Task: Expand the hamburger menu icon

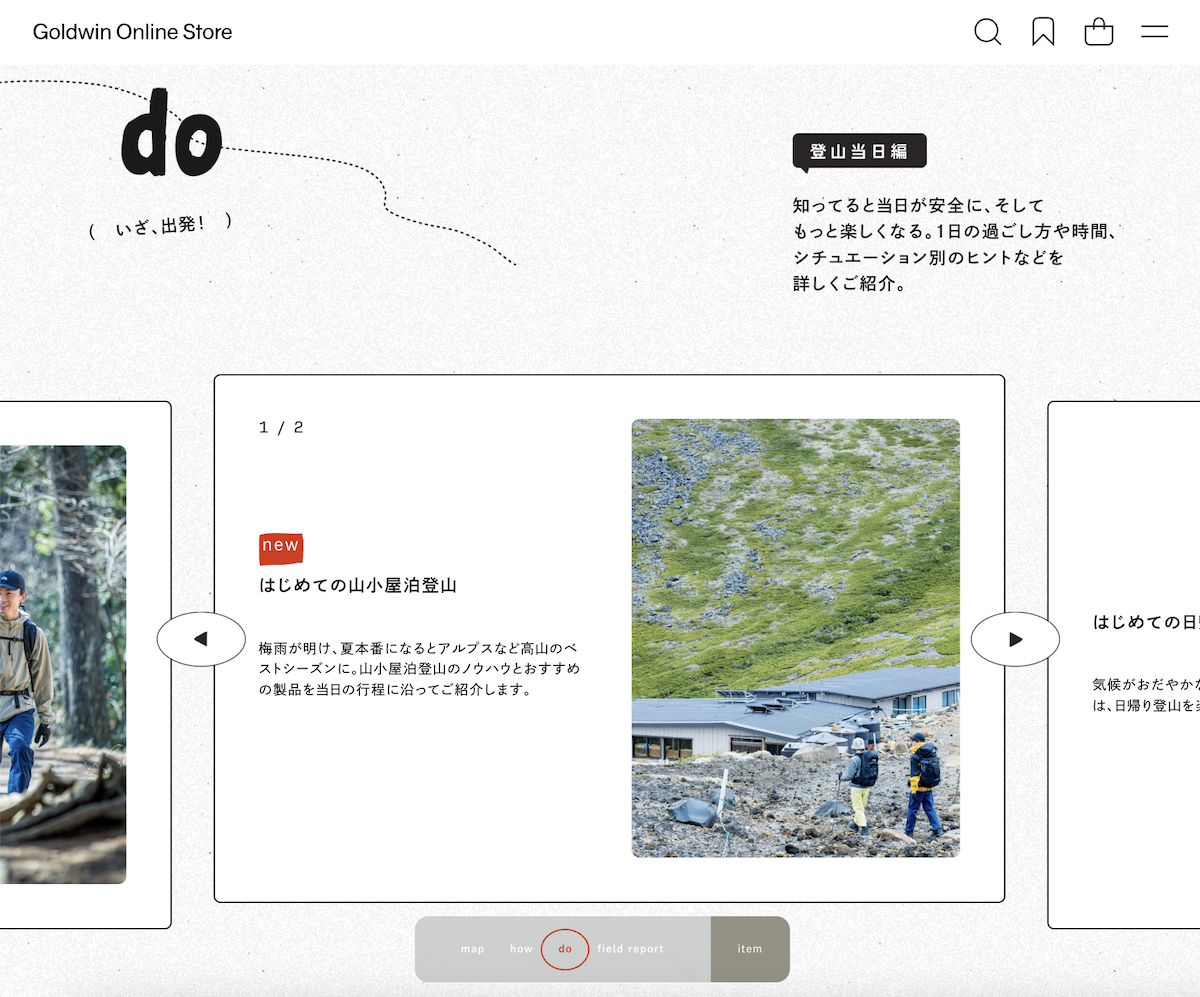Action: pyautogui.click(x=1155, y=32)
